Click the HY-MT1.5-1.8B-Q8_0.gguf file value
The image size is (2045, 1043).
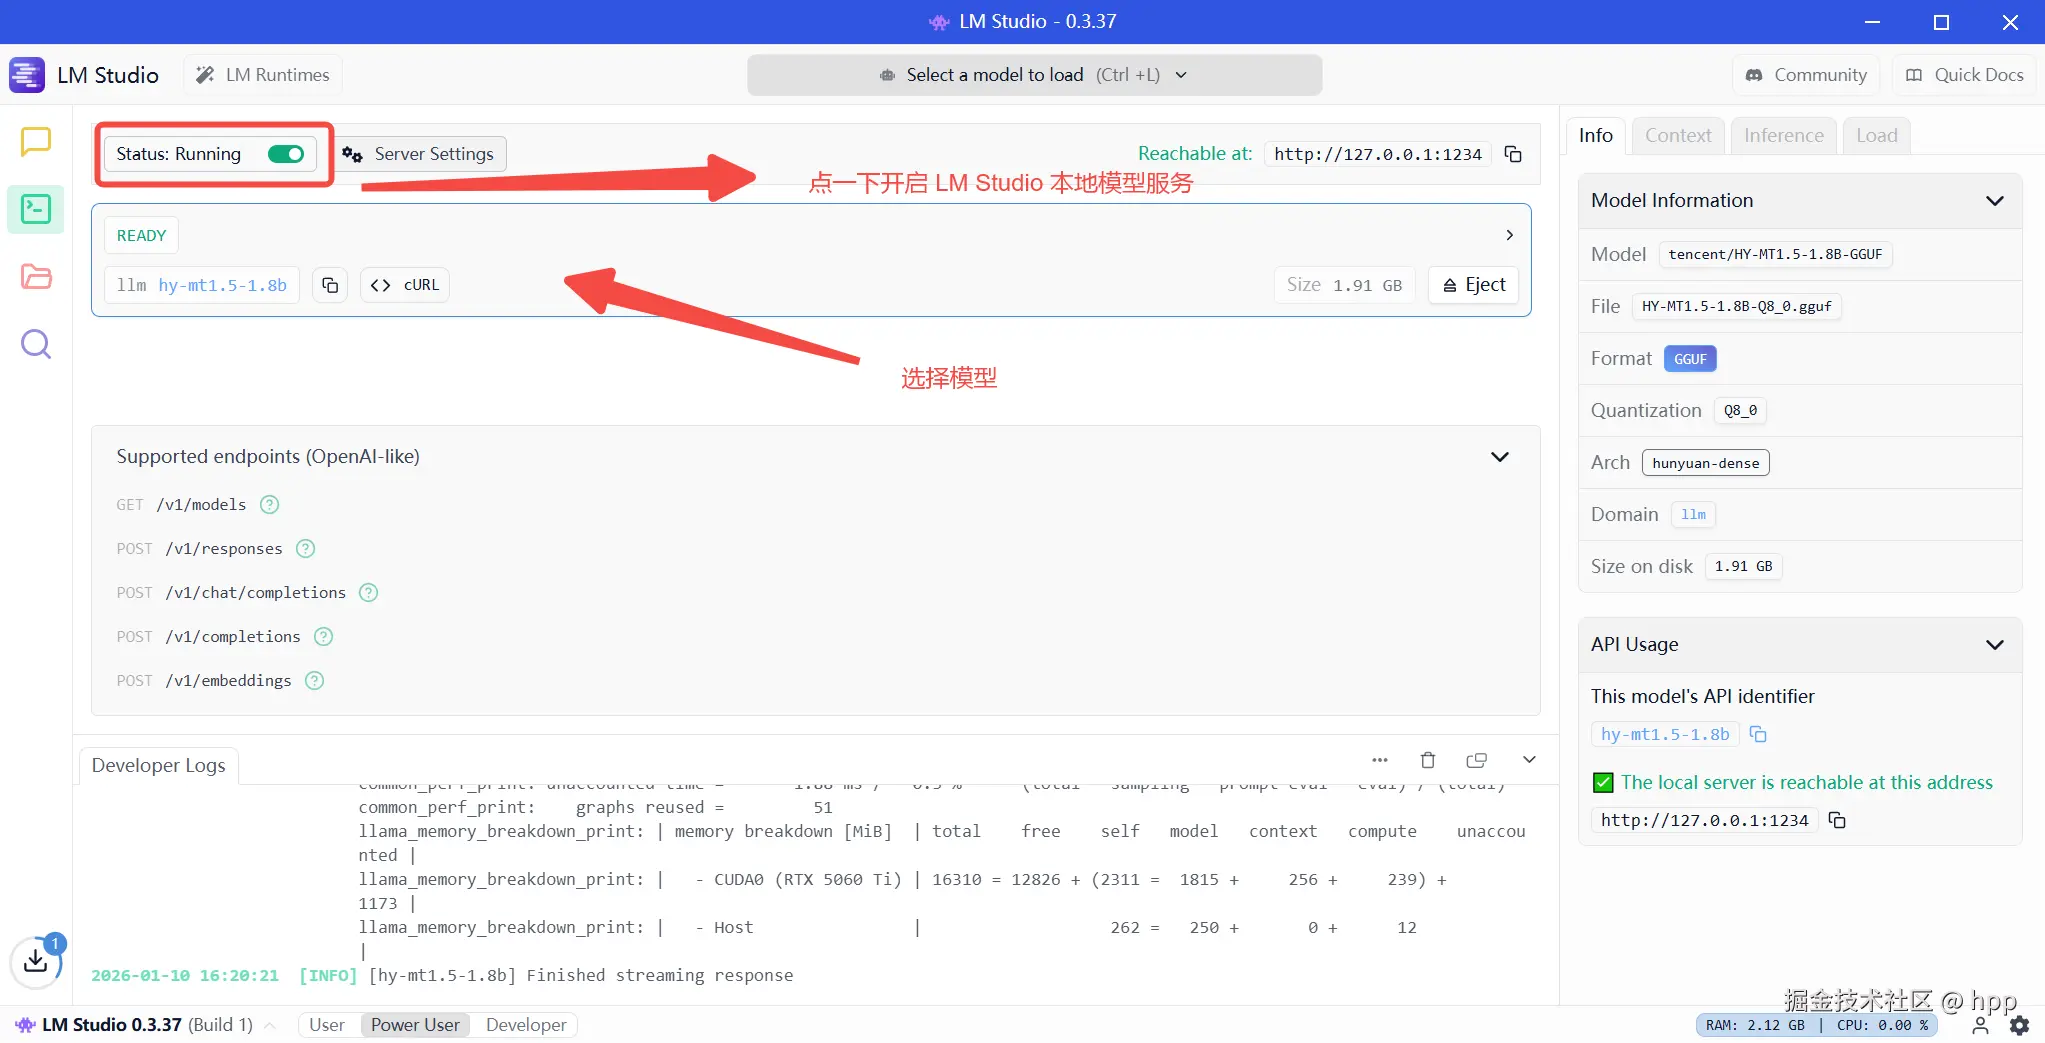[x=1736, y=307]
